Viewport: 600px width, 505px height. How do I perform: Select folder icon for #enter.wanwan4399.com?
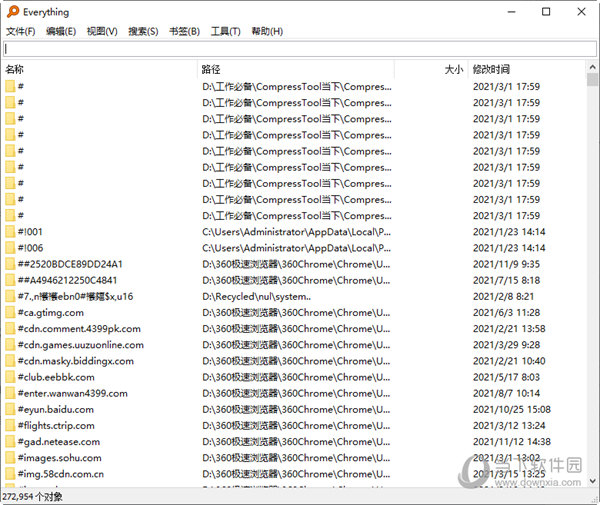10,393
